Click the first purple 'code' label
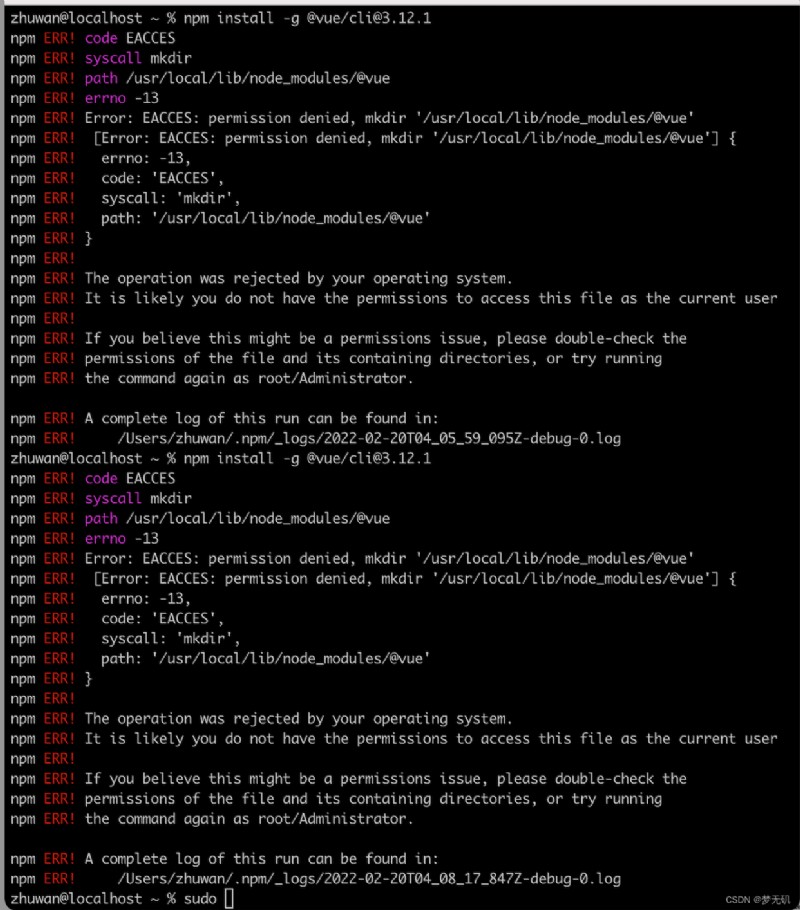800x910 pixels. click(x=101, y=38)
